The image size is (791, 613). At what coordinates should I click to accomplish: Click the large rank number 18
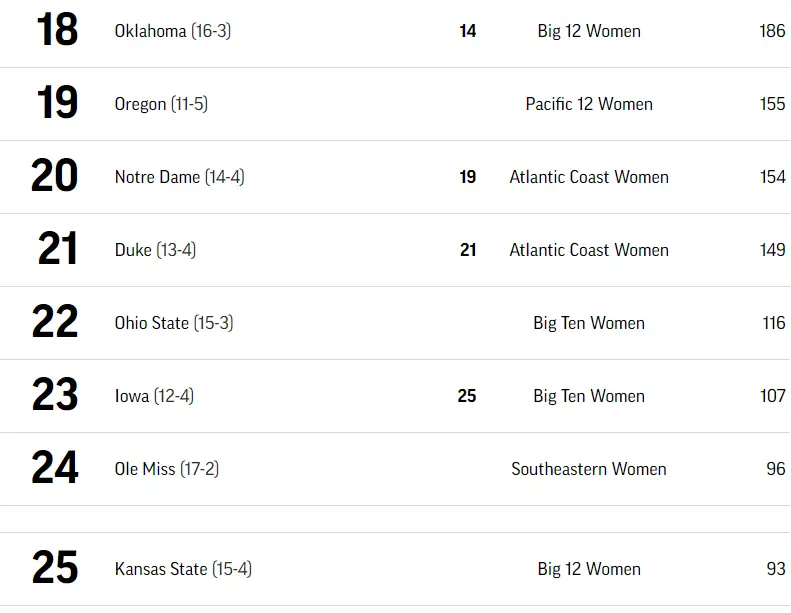[57, 31]
